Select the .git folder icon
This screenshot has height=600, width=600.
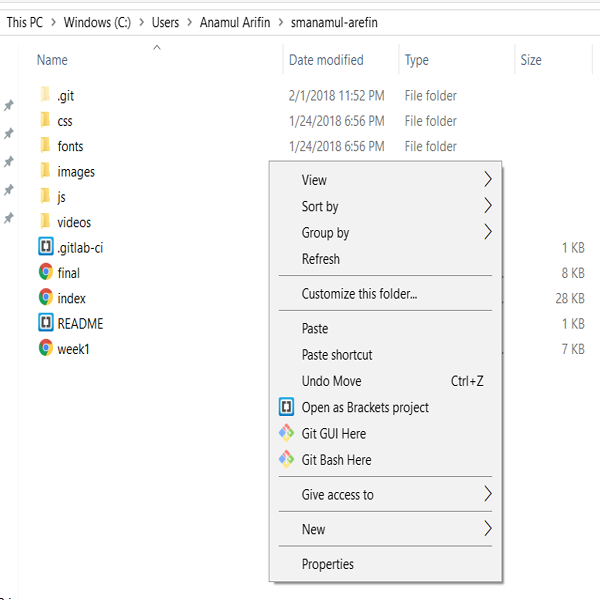click(45, 95)
